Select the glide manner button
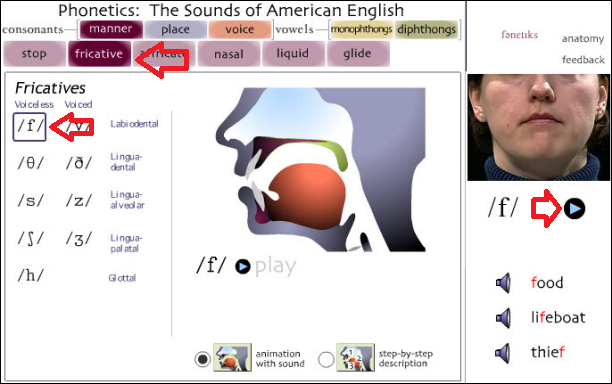This screenshot has height=384, width=612. pyautogui.click(x=358, y=53)
